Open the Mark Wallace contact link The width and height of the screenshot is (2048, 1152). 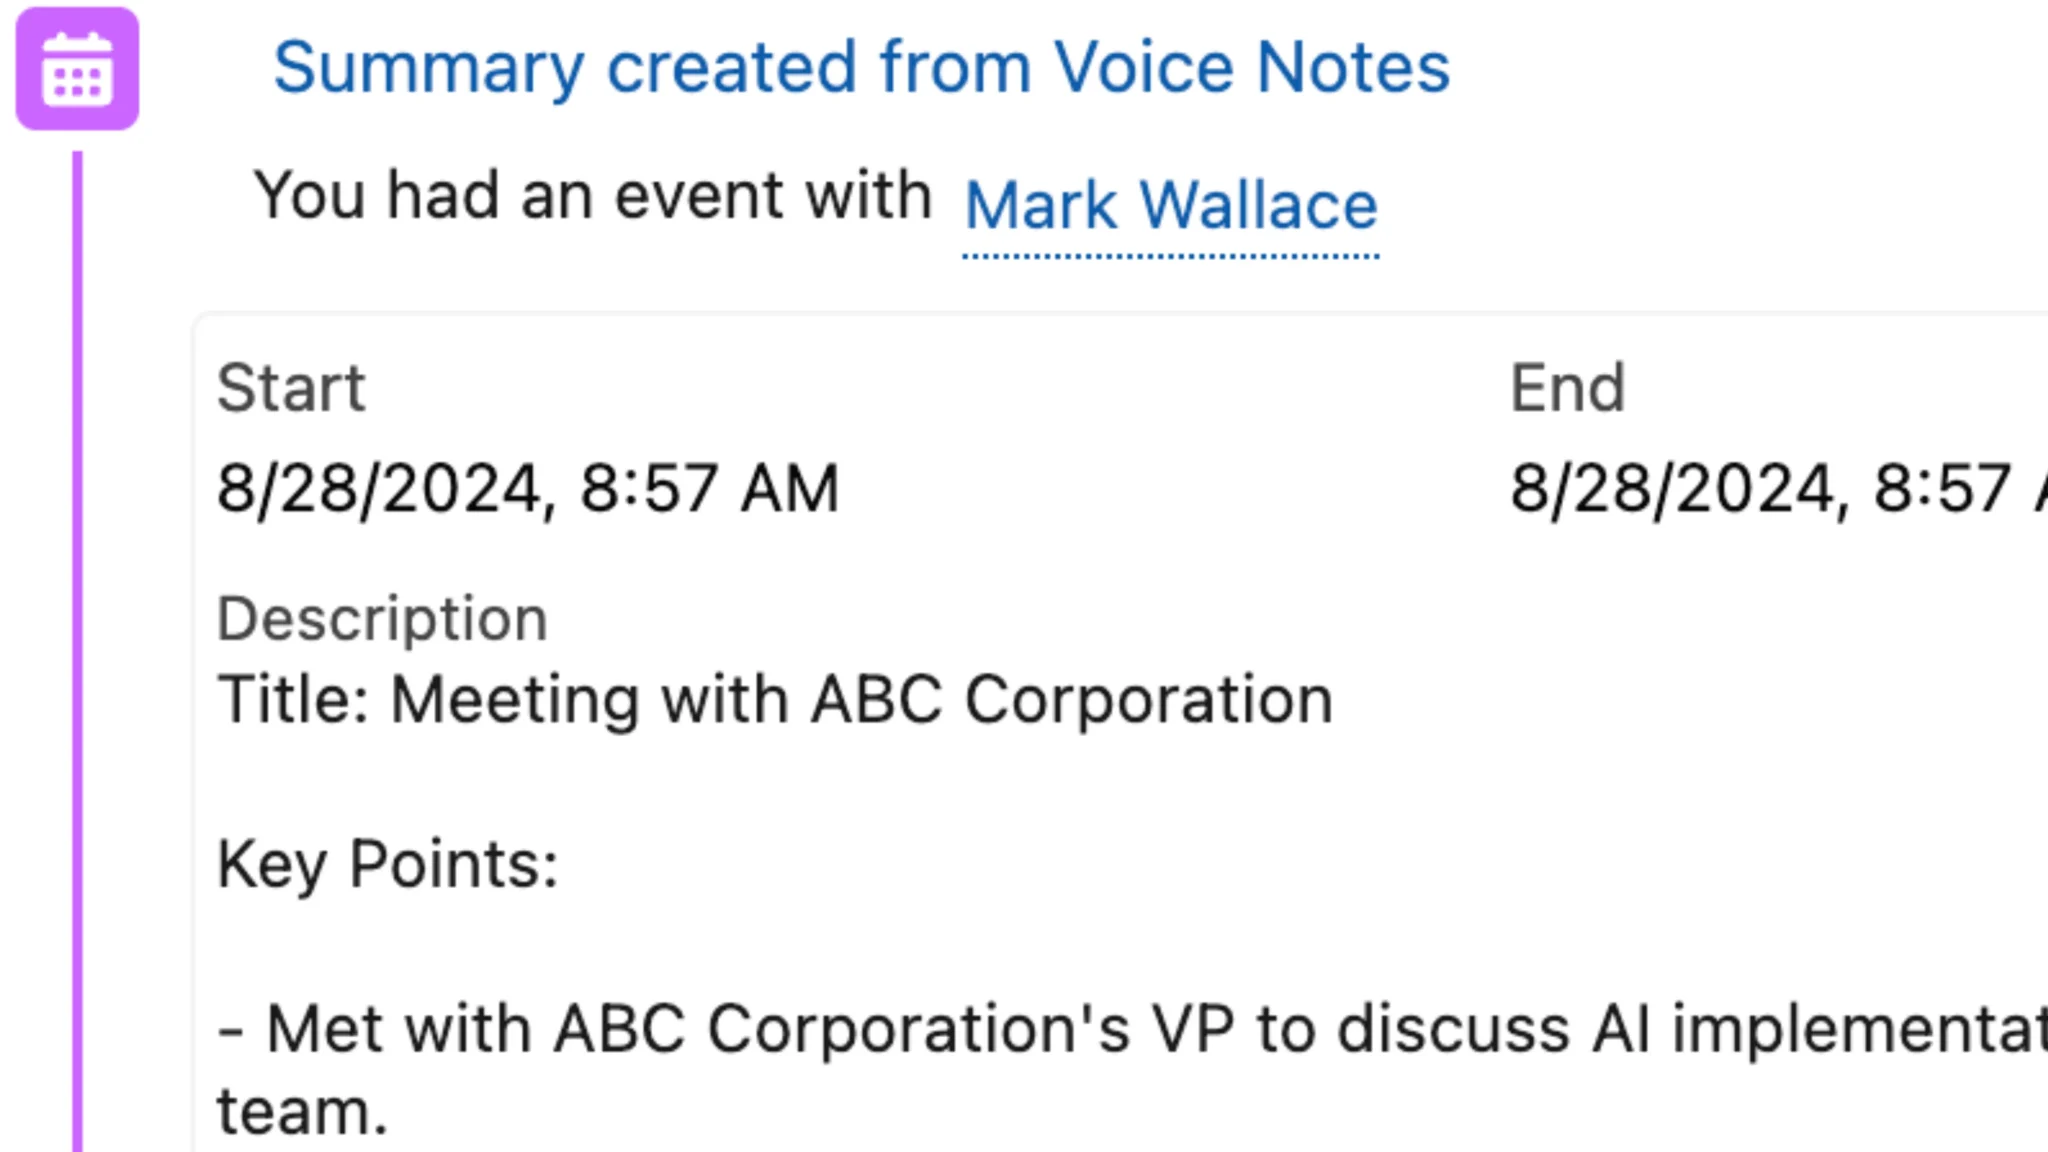(x=1171, y=206)
